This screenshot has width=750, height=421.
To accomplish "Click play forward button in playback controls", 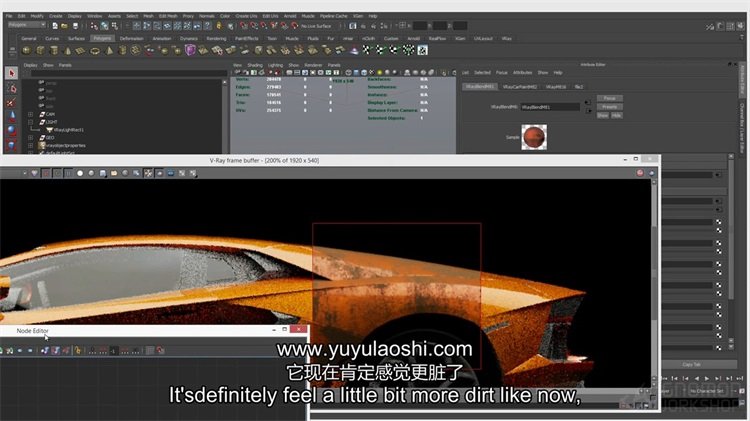I will [x=707, y=378].
